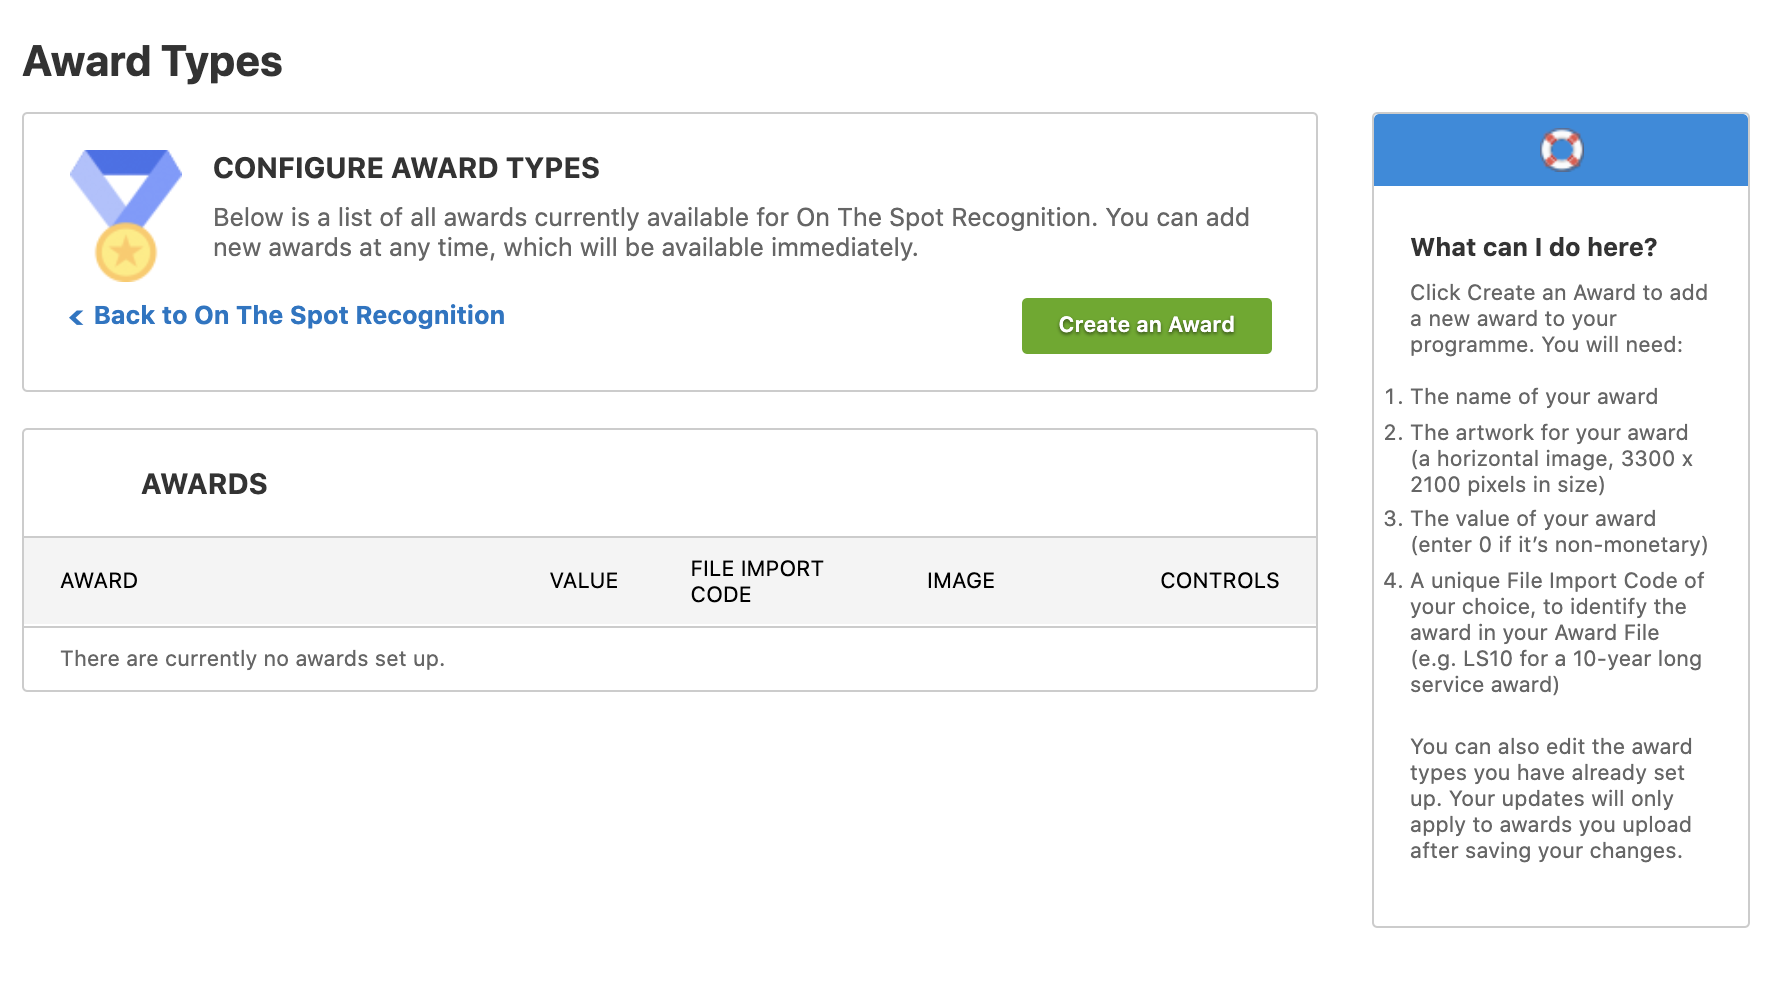Click the CONTROLS column header
The width and height of the screenshot is (1780, 984).
(x=1220, y=581)
